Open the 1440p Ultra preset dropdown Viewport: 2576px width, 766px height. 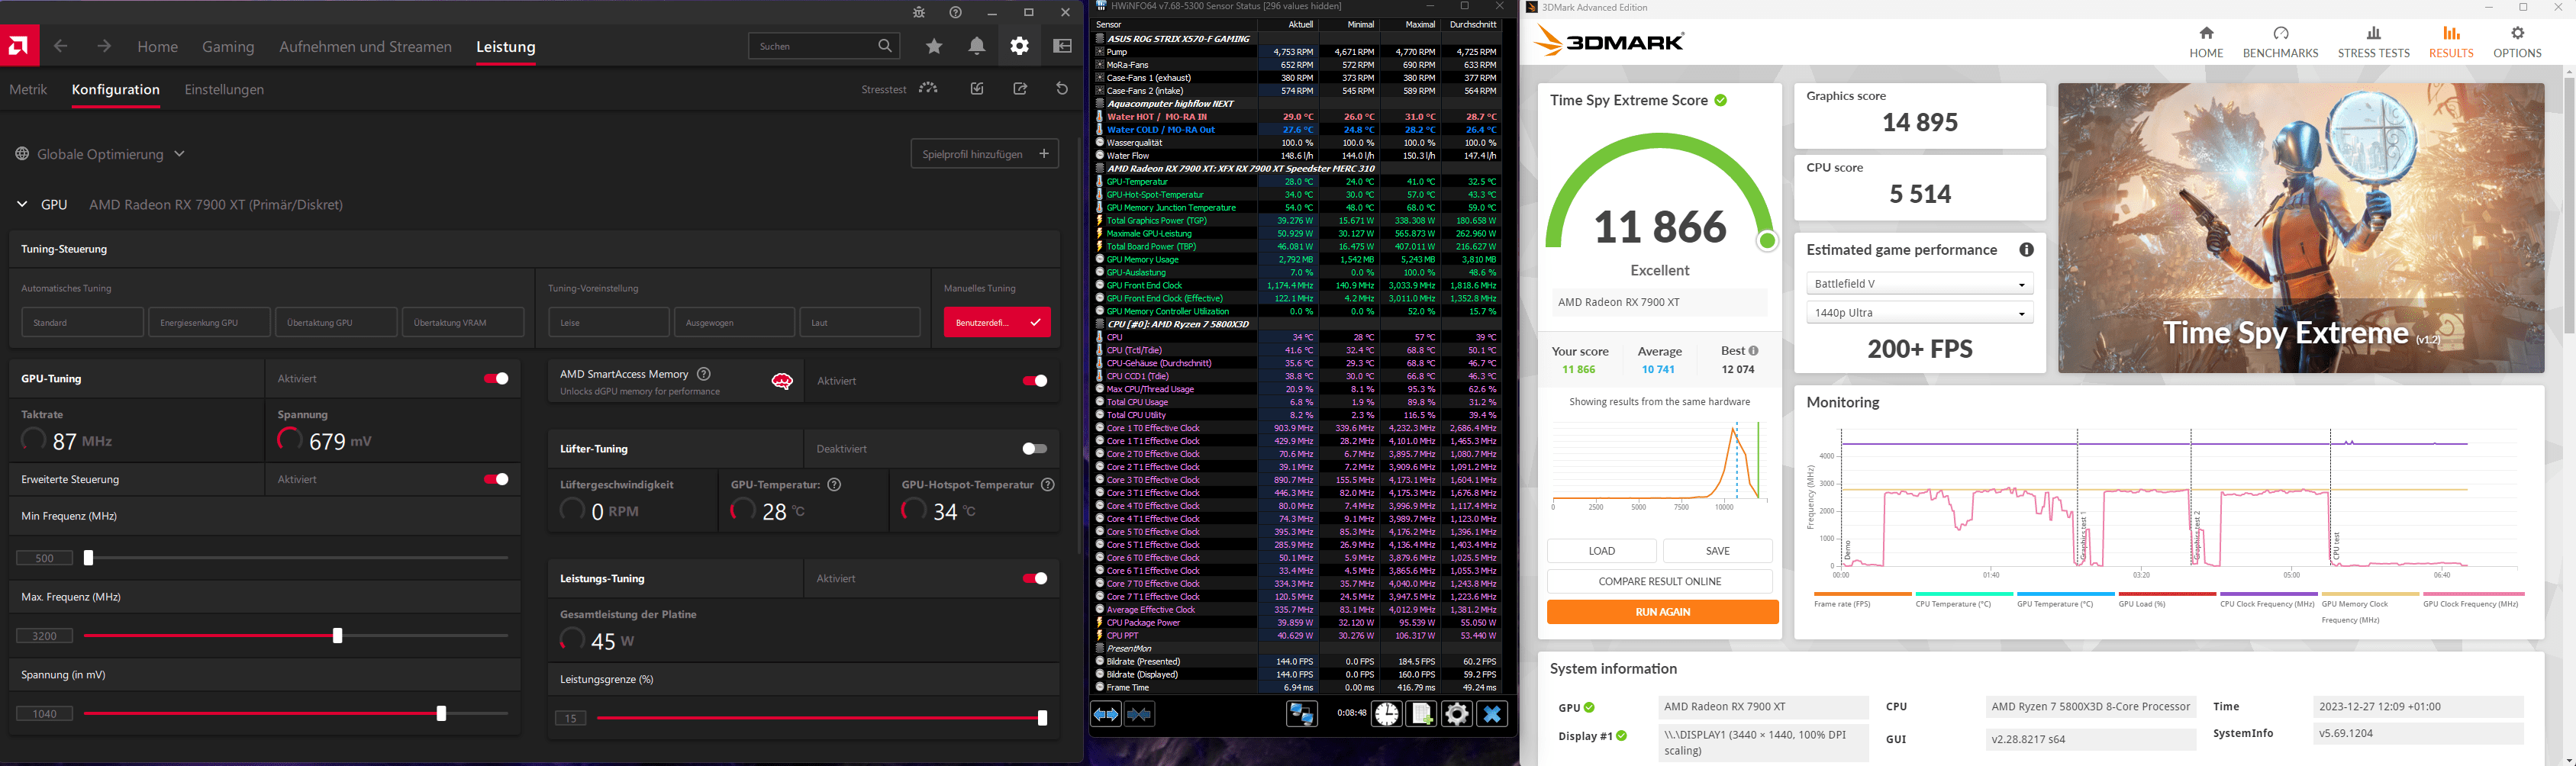(1919, 313)
